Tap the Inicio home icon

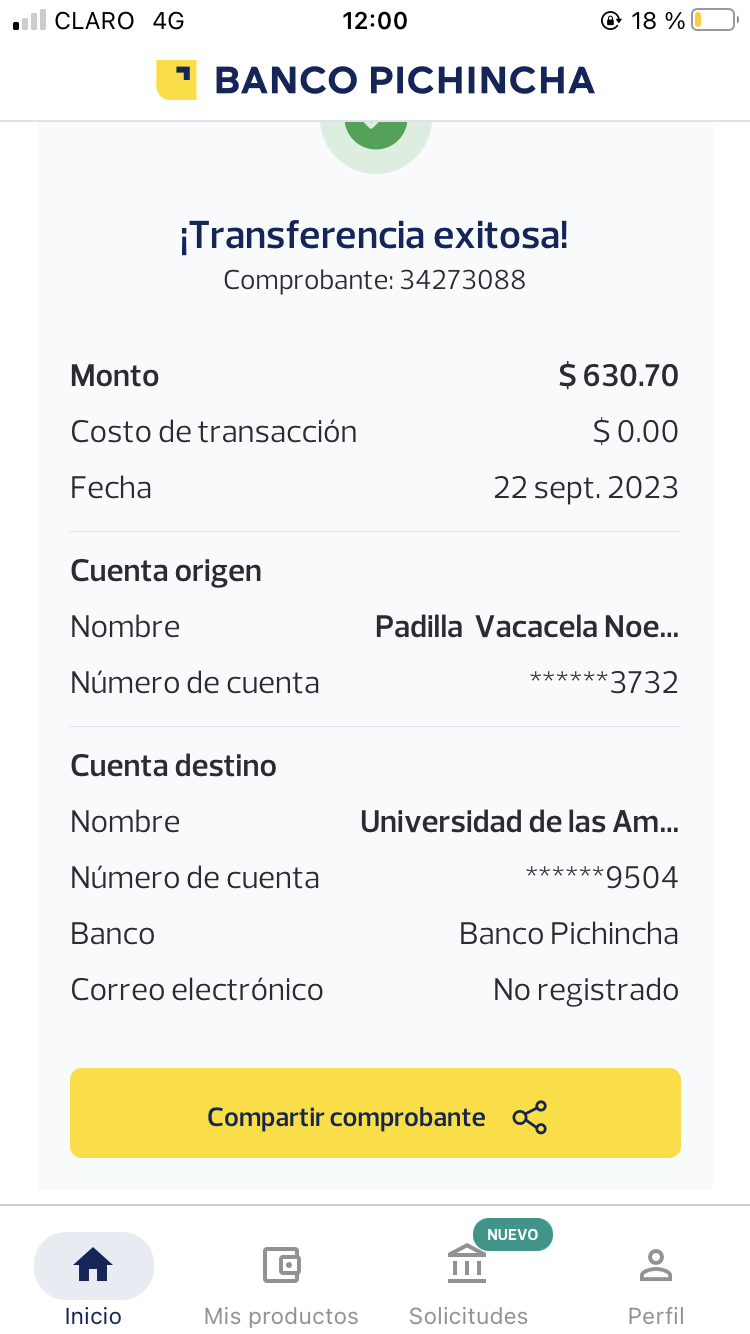[93, 1266]
